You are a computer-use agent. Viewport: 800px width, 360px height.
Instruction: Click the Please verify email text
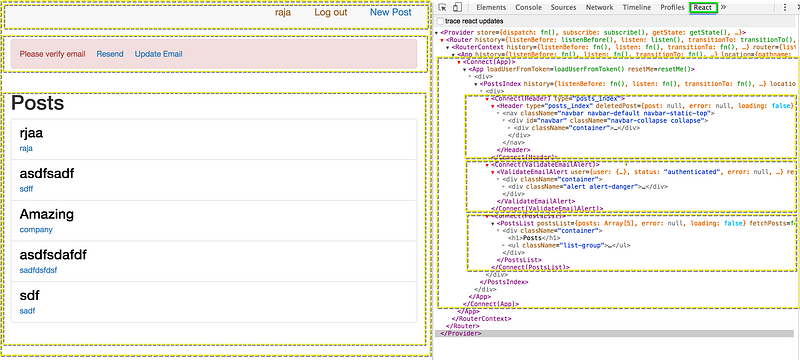click(53, 54)
